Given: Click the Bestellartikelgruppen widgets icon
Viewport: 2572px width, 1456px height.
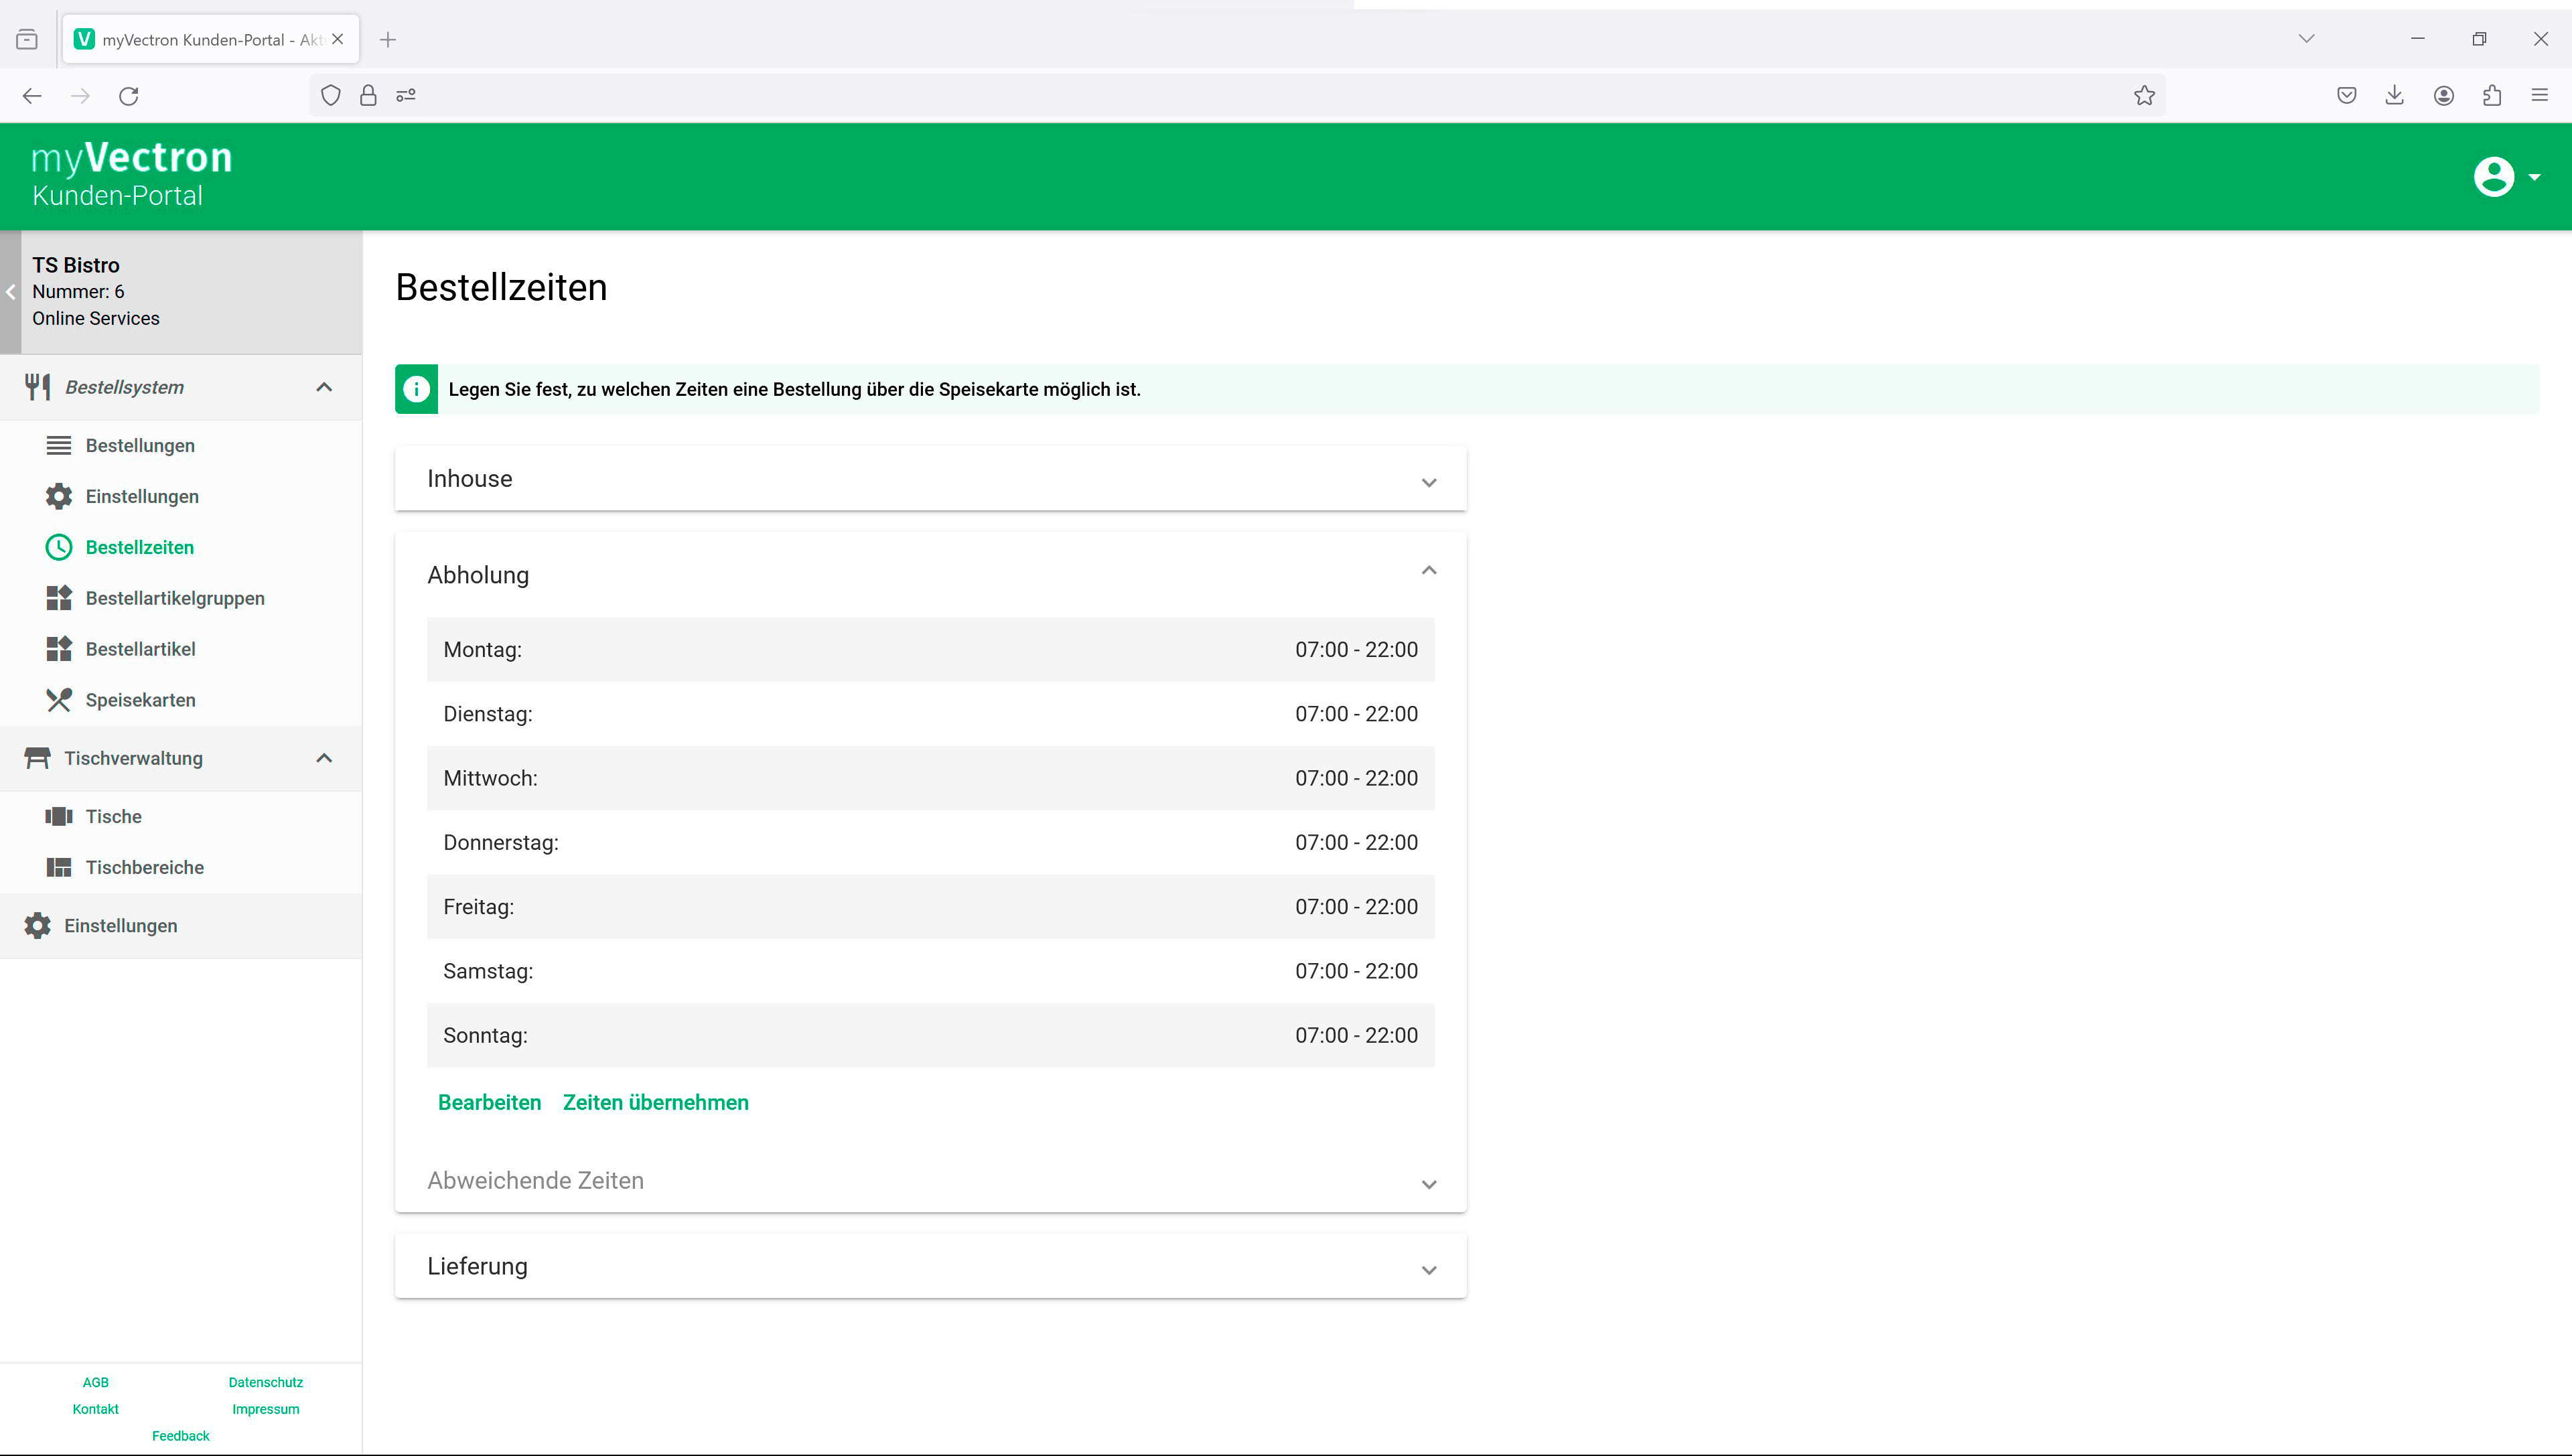Looking at the screenshot, I should pos(59,598).
